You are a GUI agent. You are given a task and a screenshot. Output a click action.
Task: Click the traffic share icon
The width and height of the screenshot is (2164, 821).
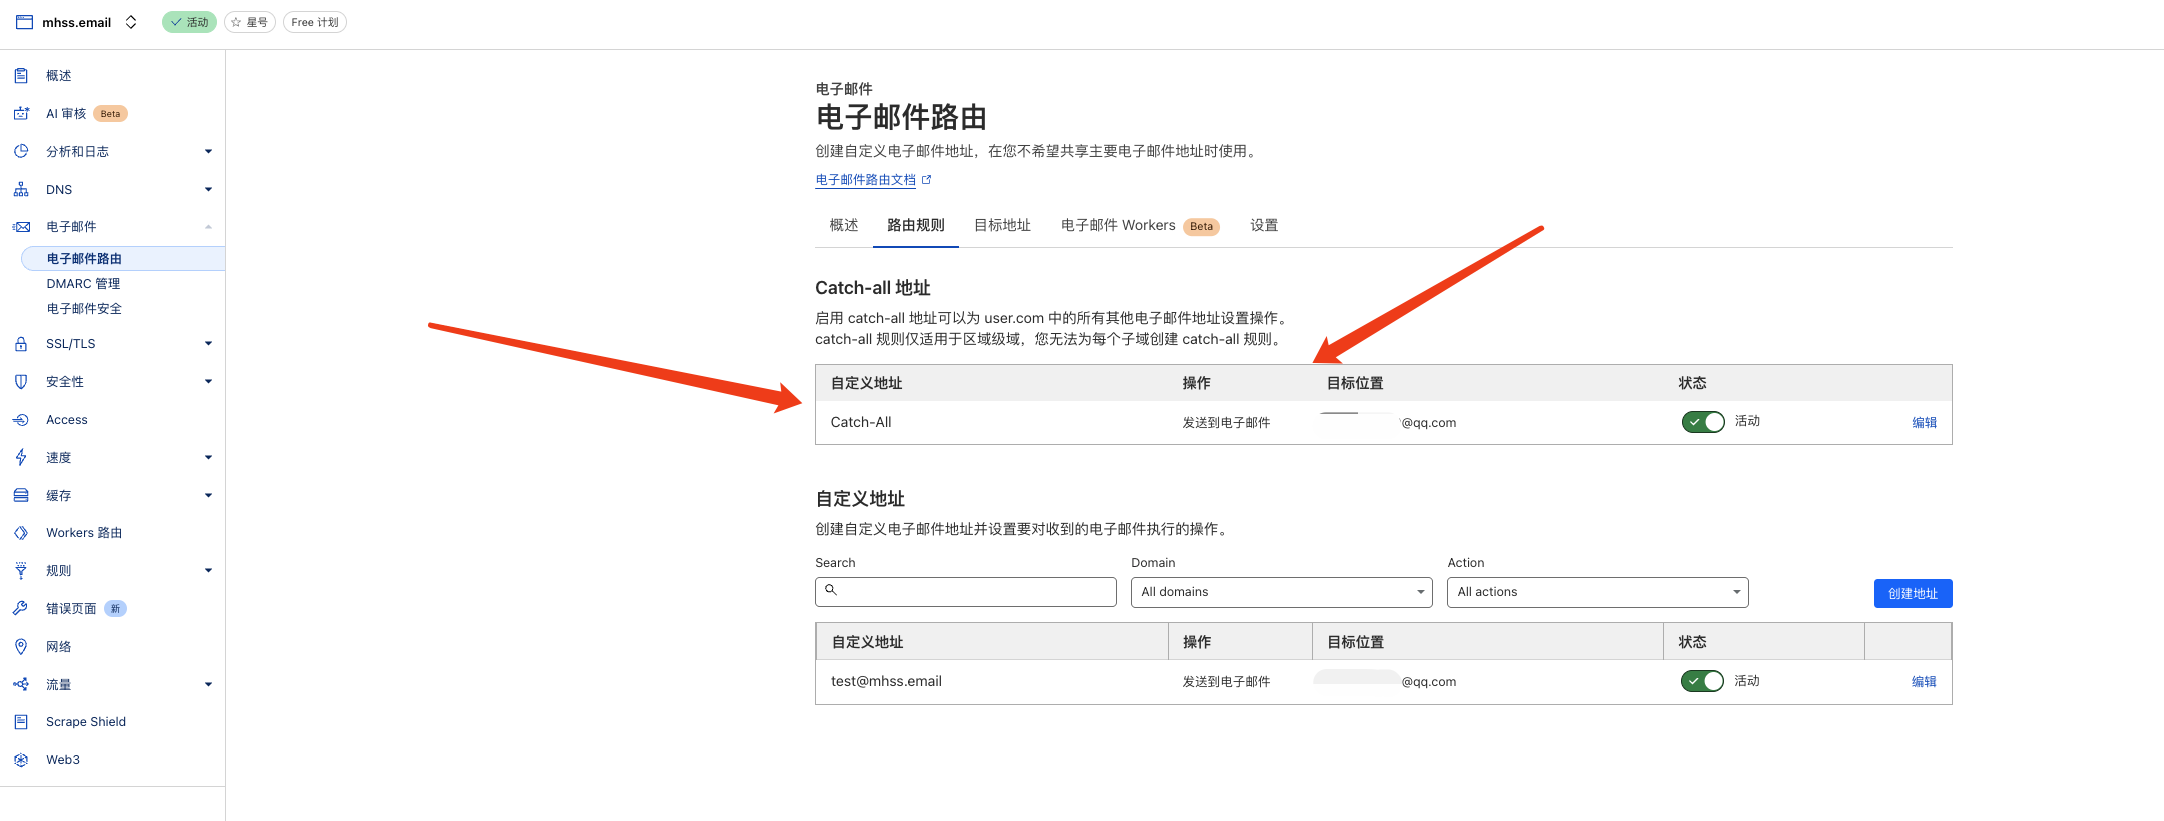[21, 684]
